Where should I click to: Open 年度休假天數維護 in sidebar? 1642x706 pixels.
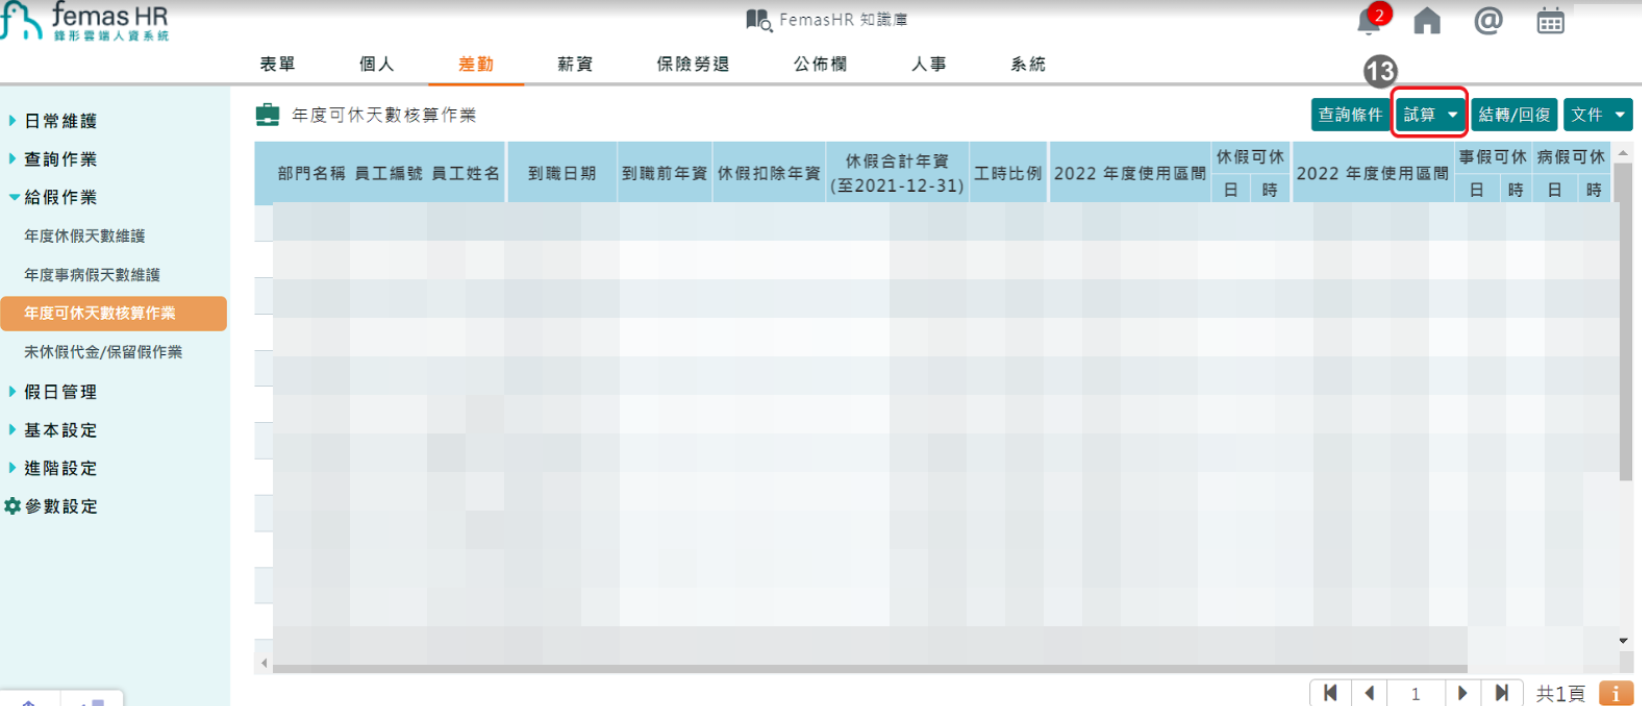point(85,236)
